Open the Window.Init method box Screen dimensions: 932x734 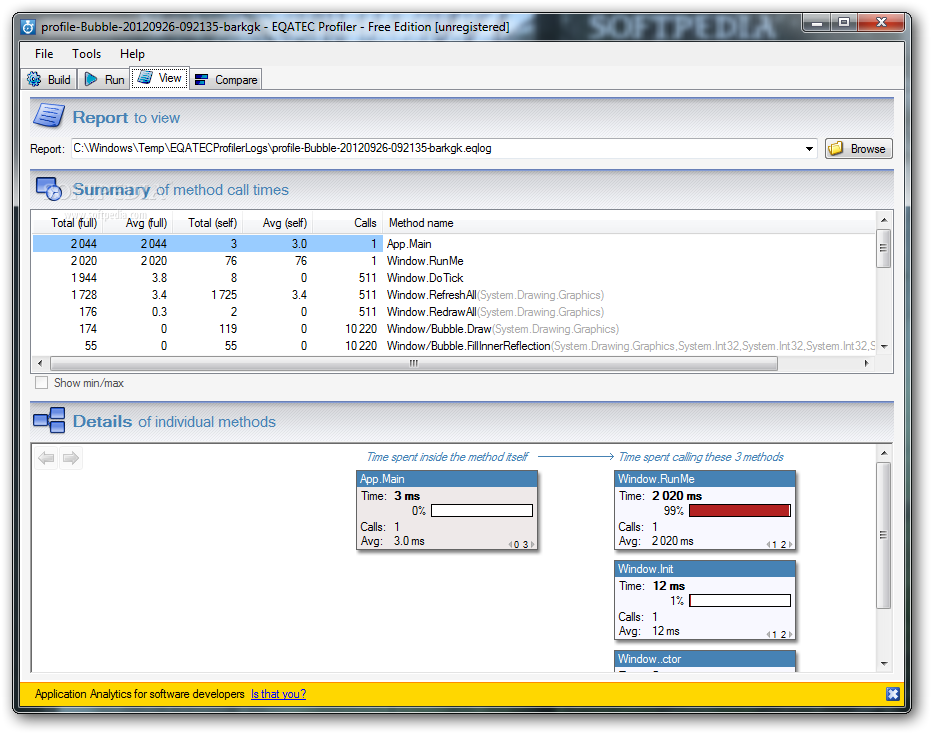pos(705,600)
